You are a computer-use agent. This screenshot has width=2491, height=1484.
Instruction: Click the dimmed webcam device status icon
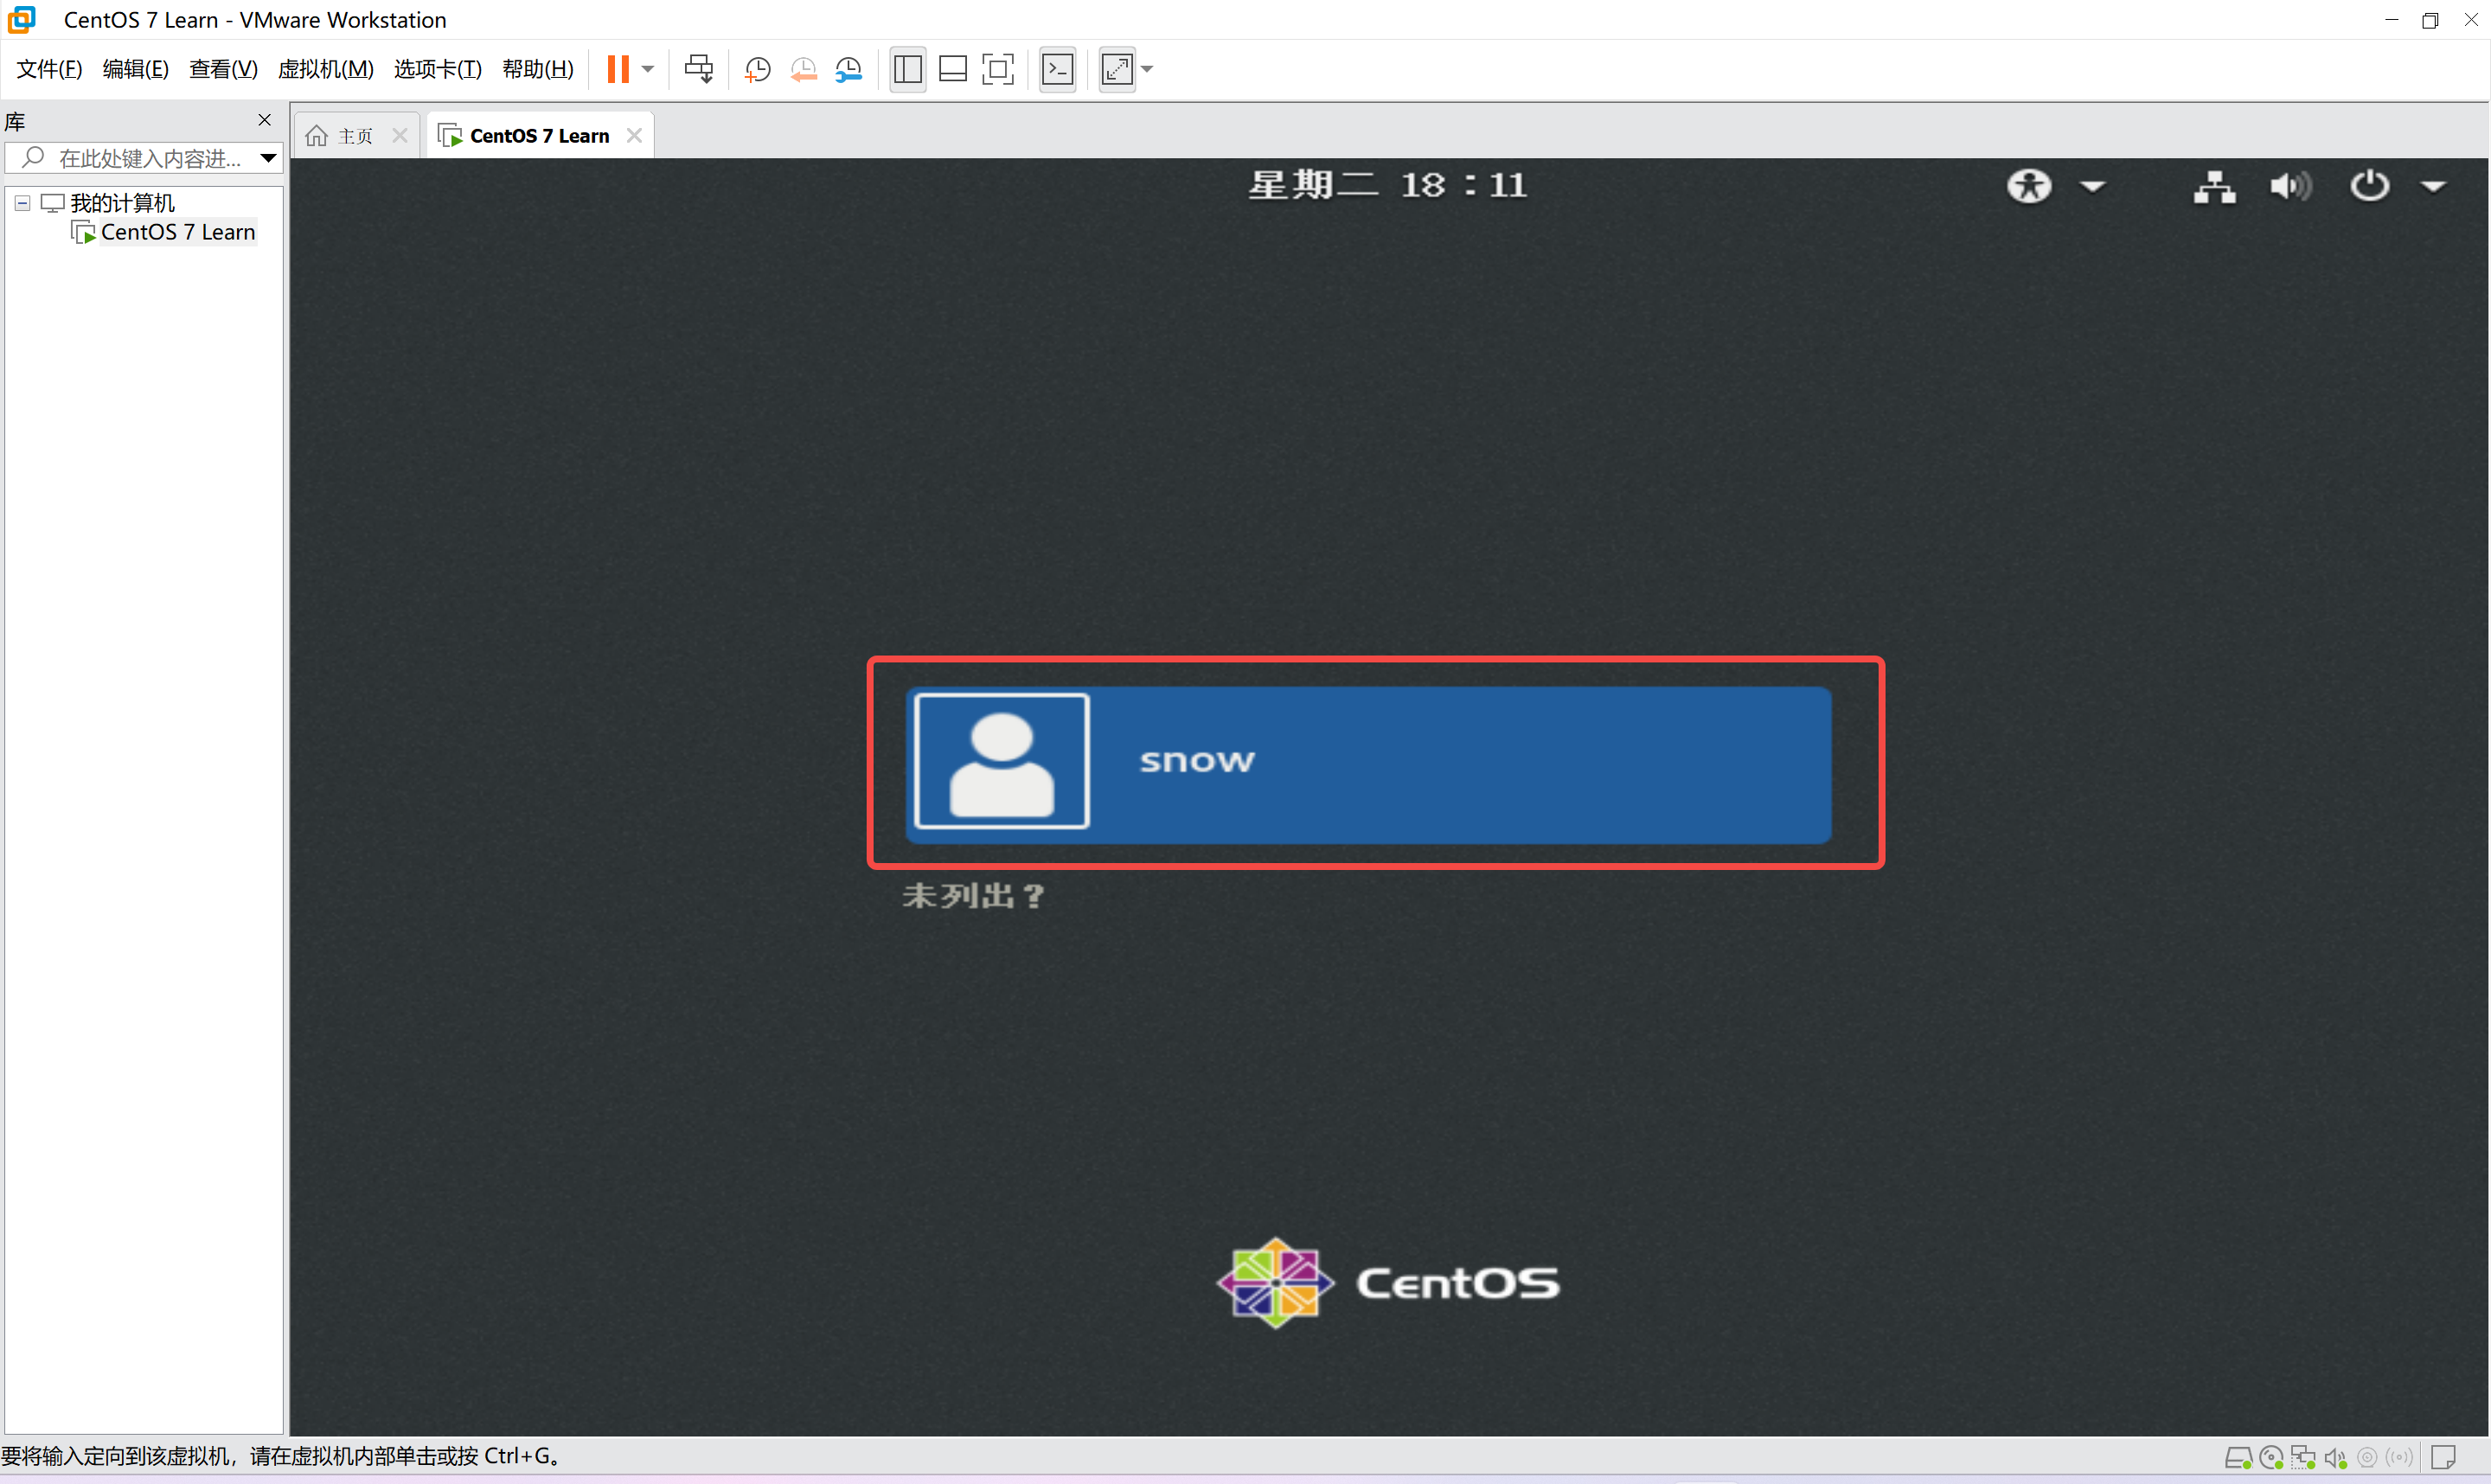coord(2367,1458)
